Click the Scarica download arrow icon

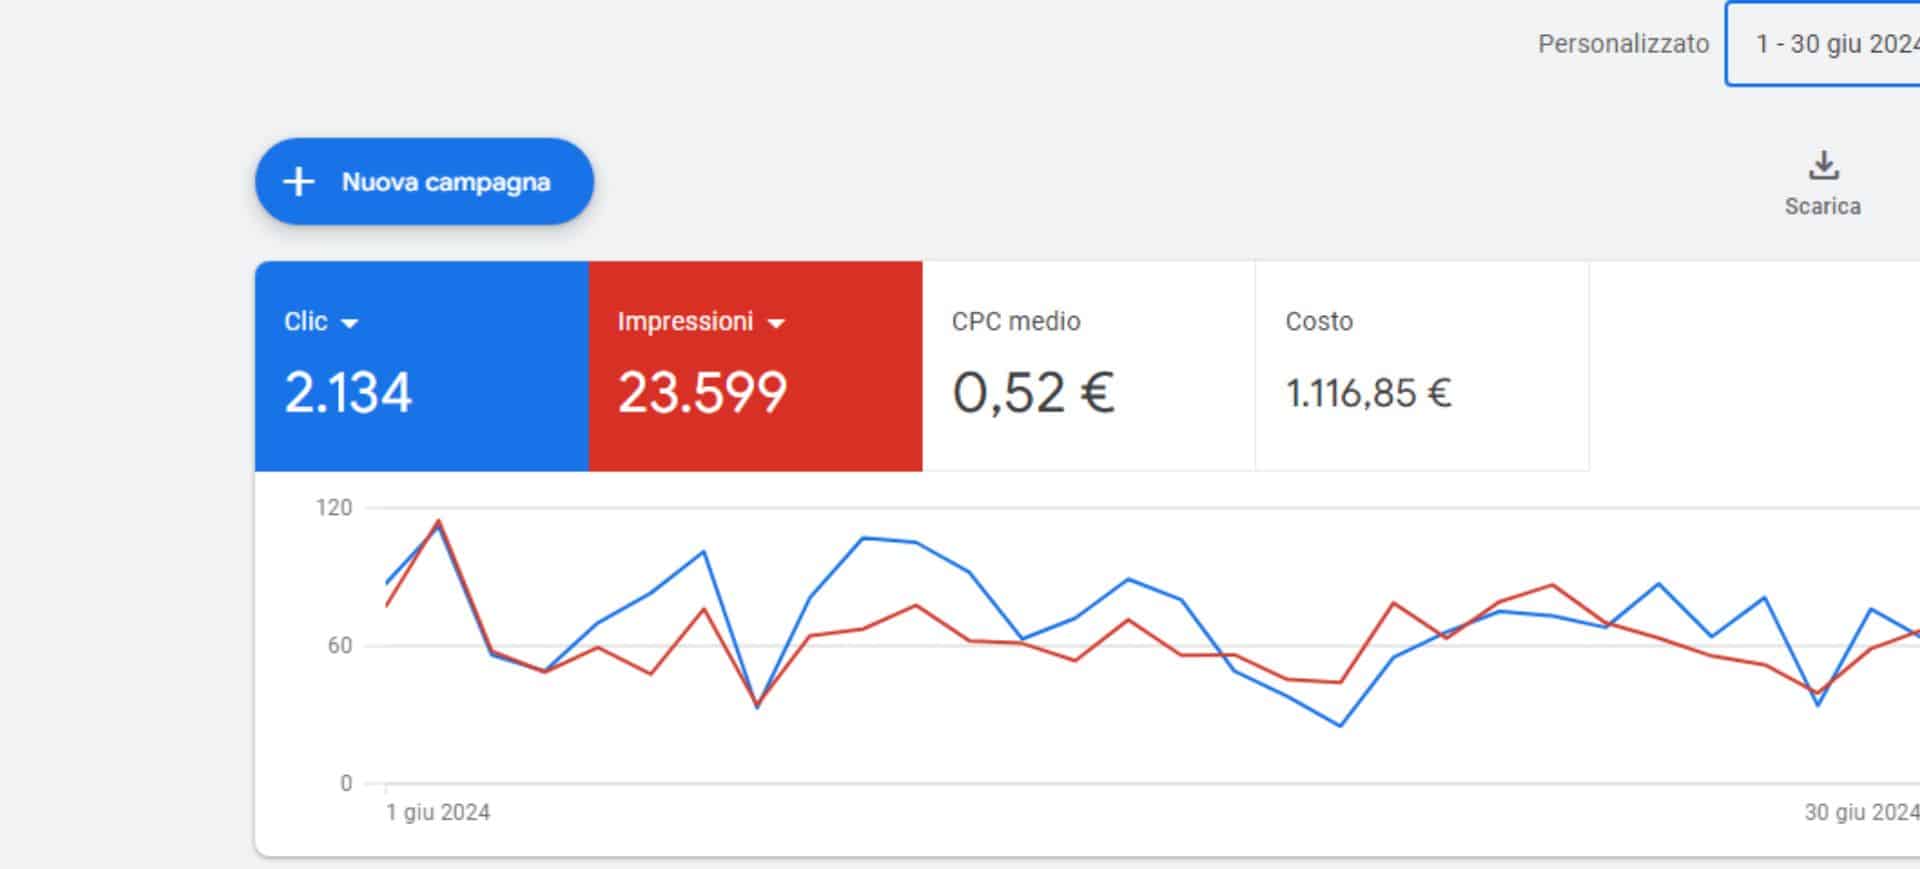click(x=1823, y=165)
